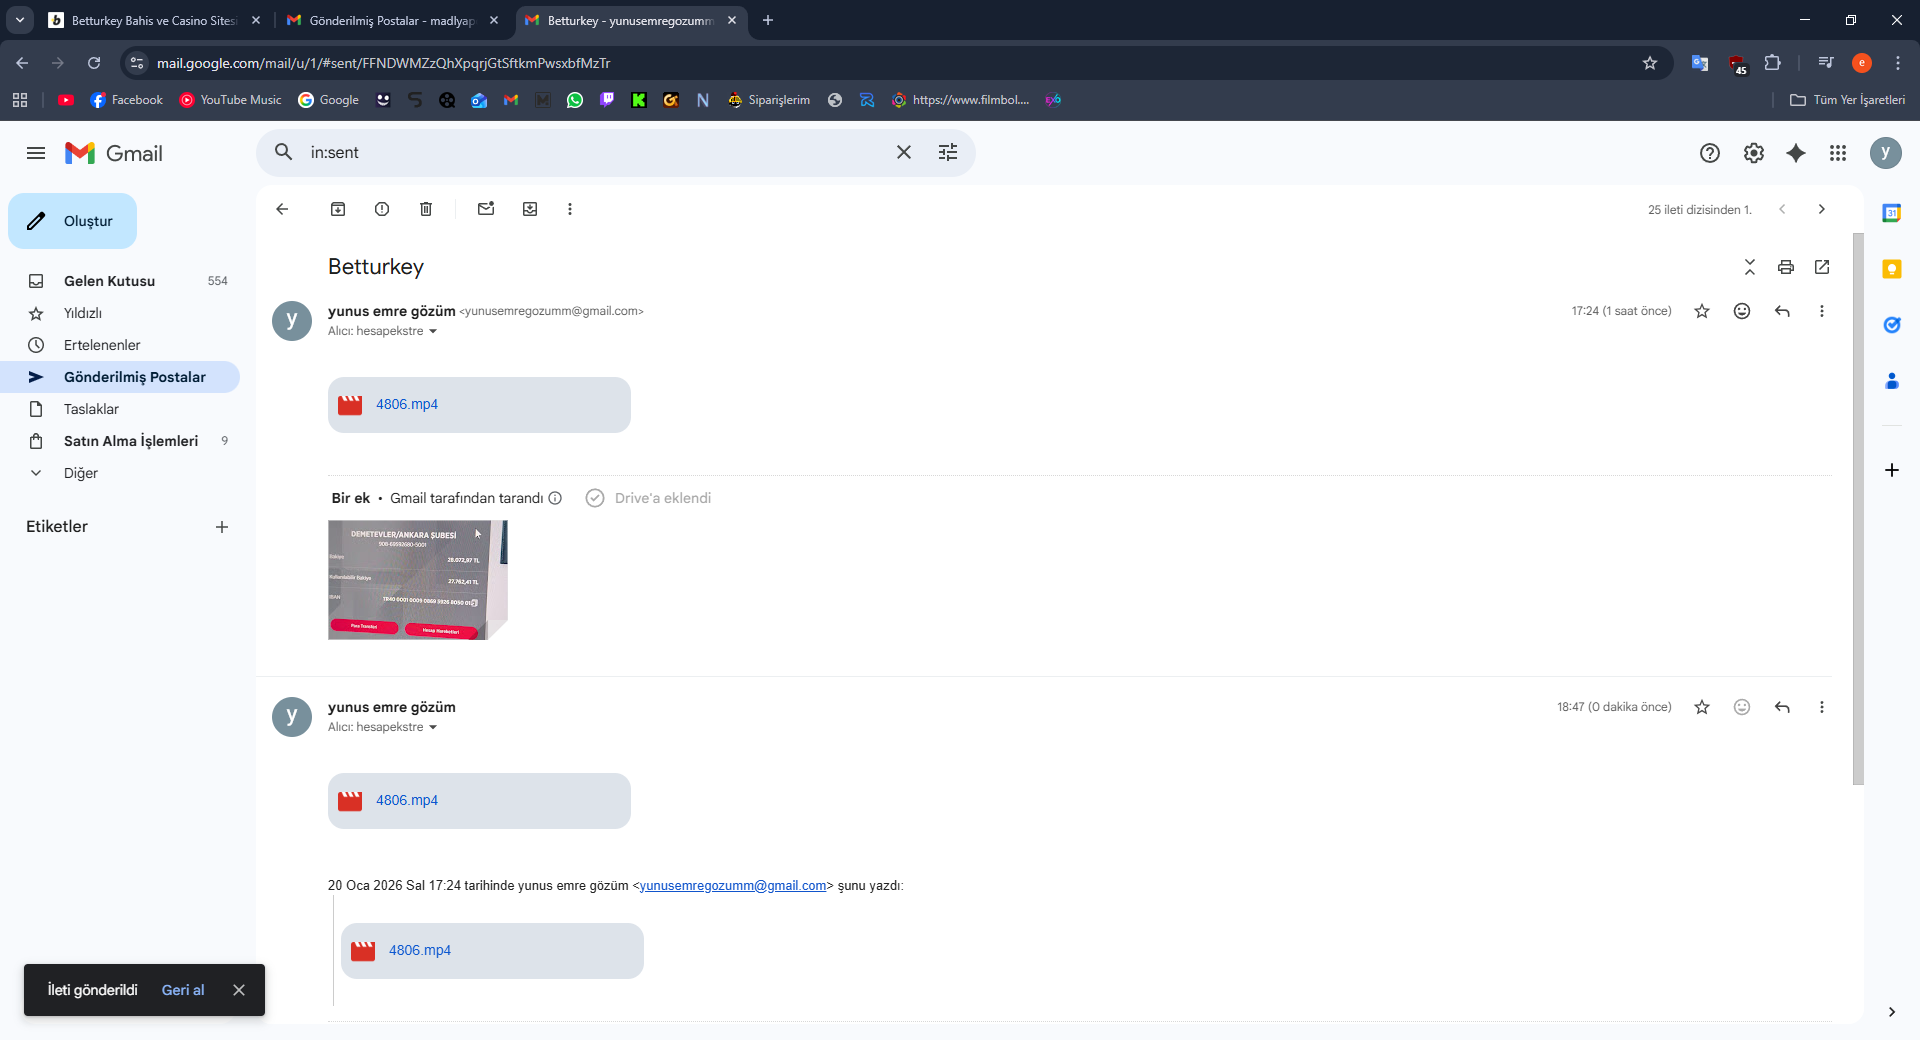
Task: Open conversation in a new window
Action: tap(1822, 267)
